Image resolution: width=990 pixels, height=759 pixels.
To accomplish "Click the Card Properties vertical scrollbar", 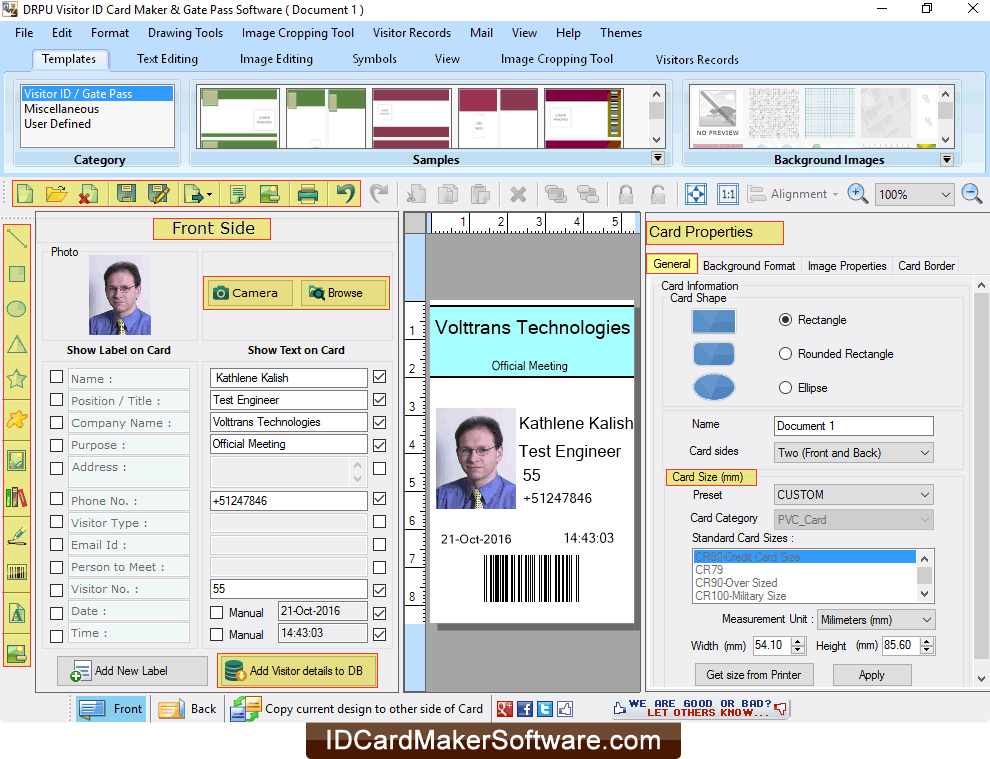I will point(981,480).
